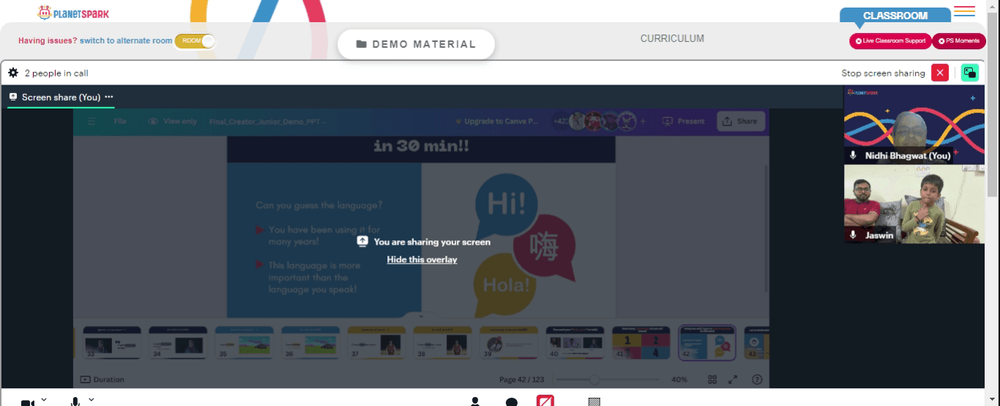Click the Canva canvas vertical scrollbar
The width and height of the screenshot is (1000, 406).
[766, 229]
